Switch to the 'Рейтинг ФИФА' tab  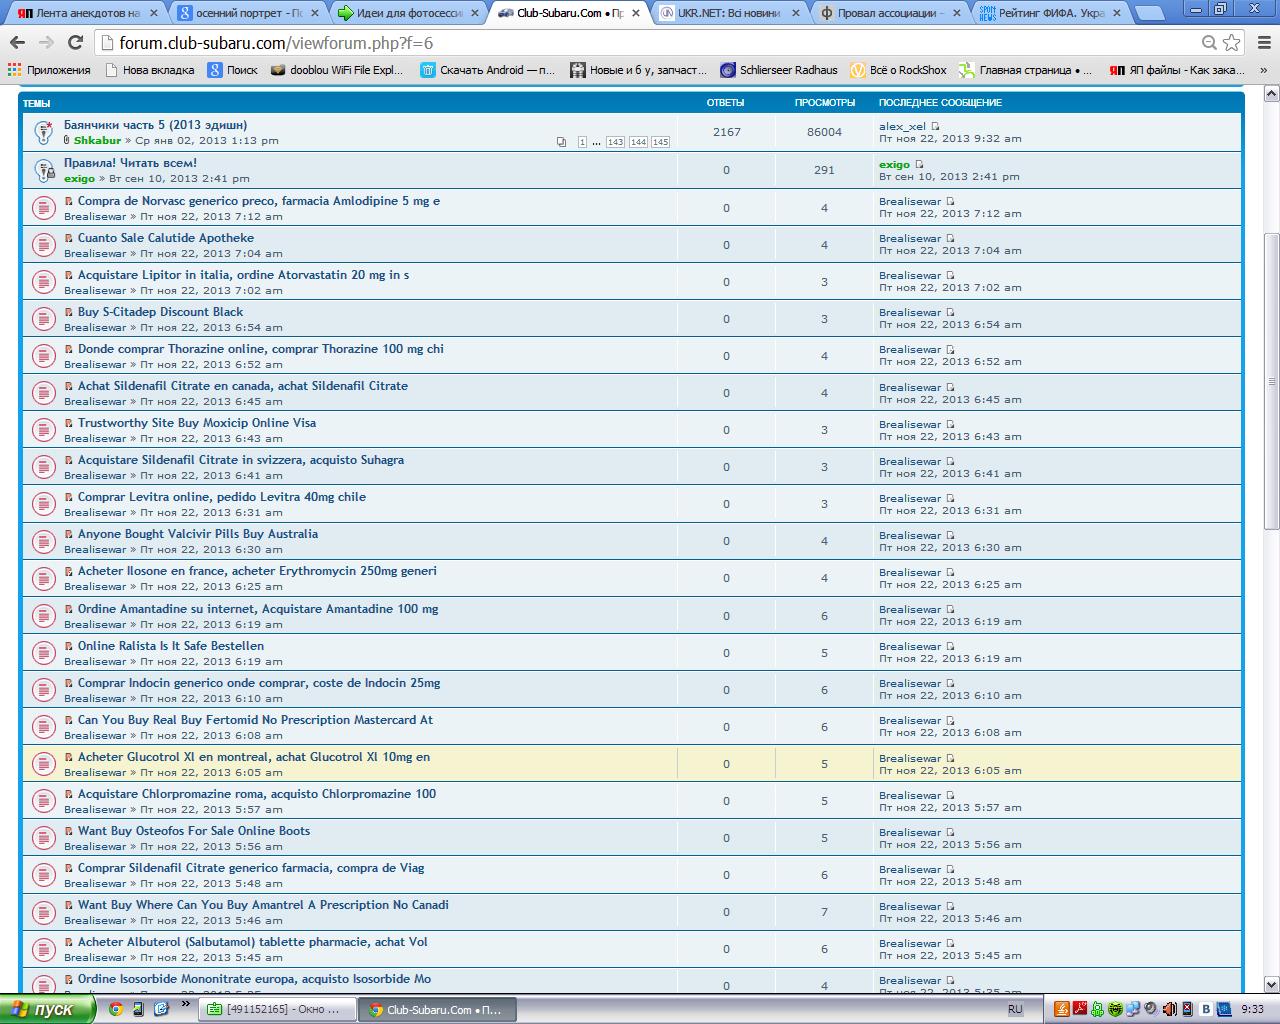tap(1050, 13)
